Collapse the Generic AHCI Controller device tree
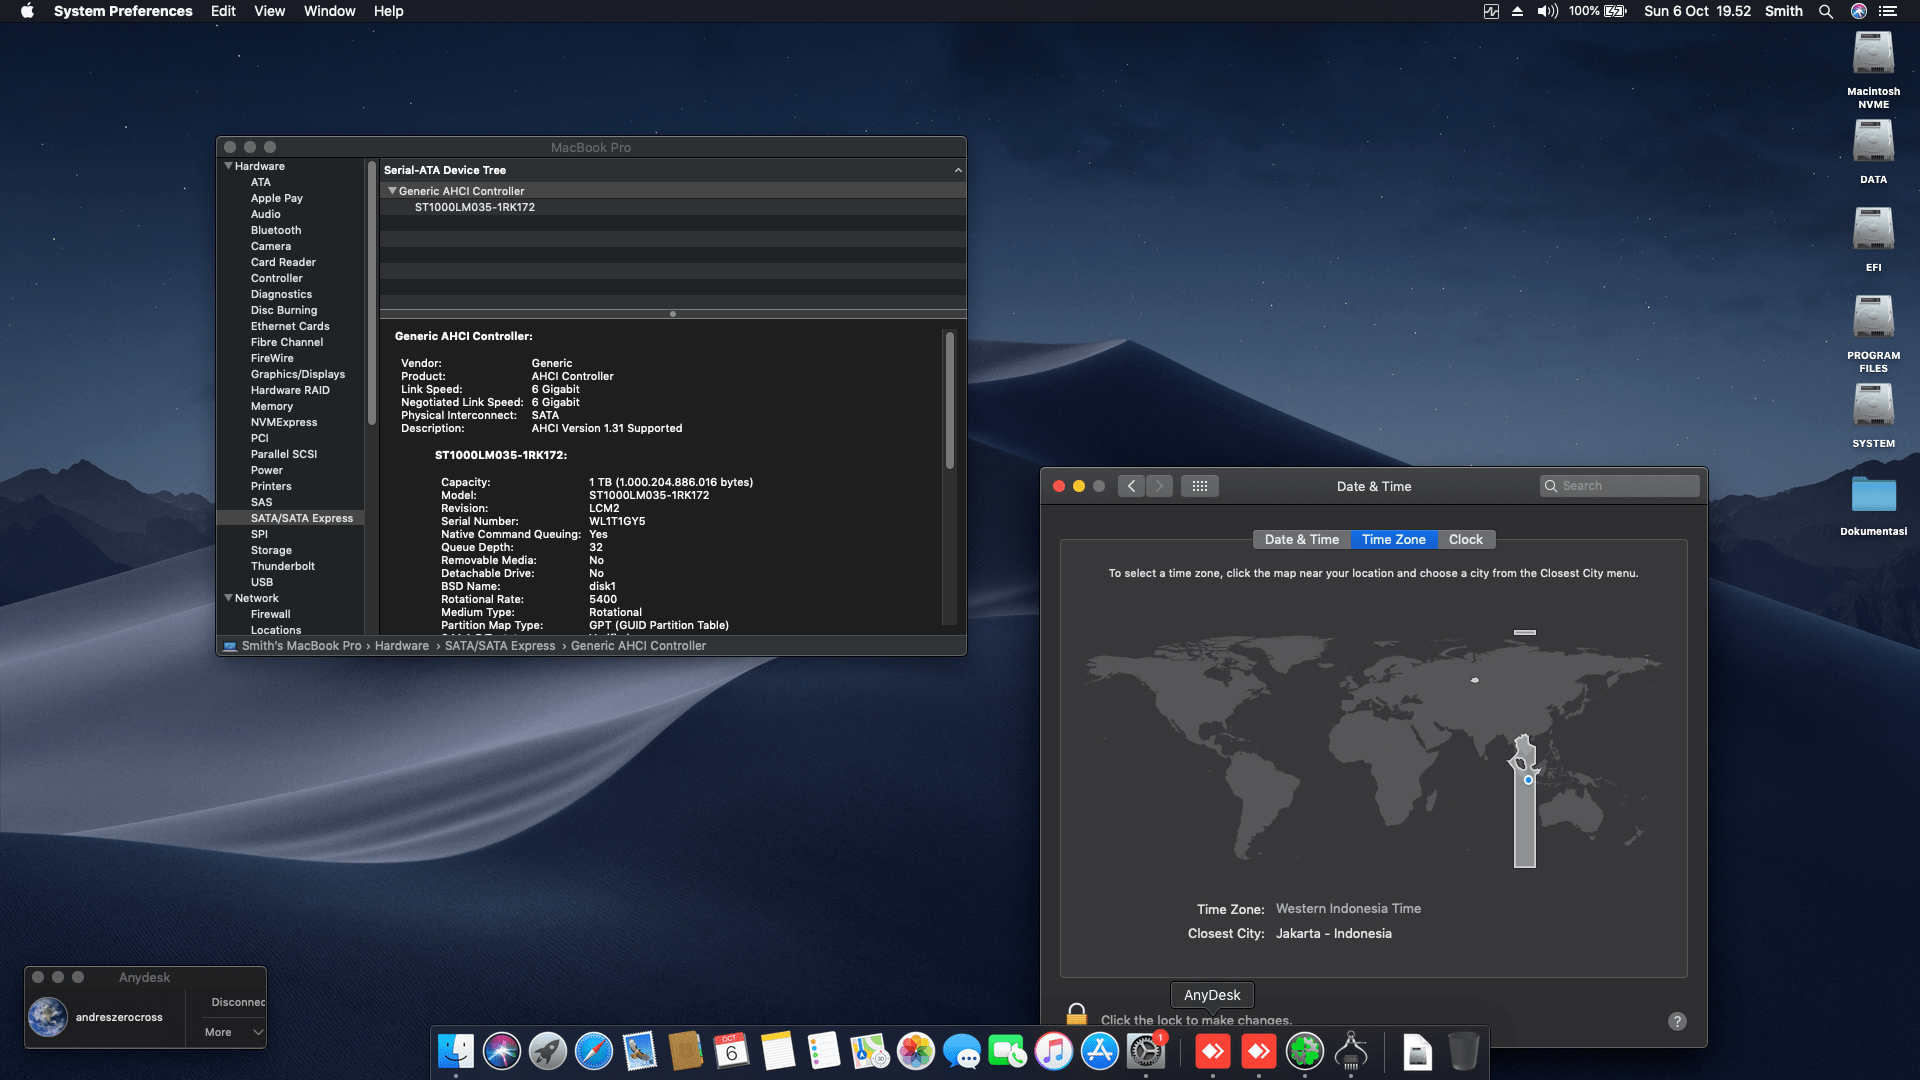1920x1080 pixels. [x=392, y=190]
